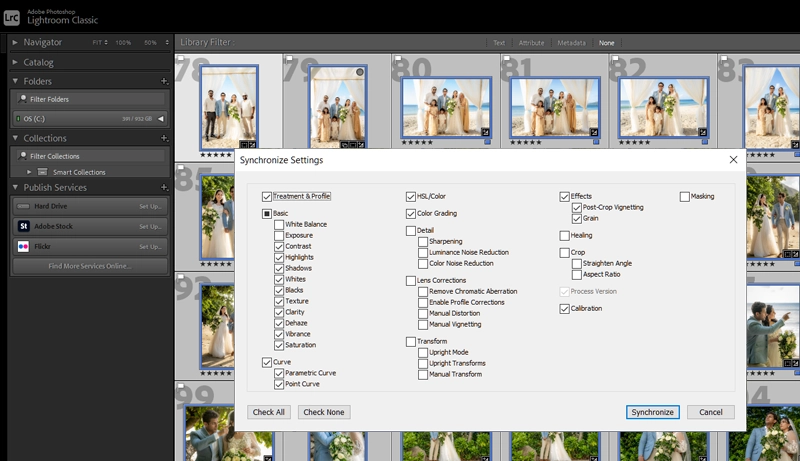Select the Metadata library filter tab
Viewport: 800px width, 461px height.
tap(571, 43)
